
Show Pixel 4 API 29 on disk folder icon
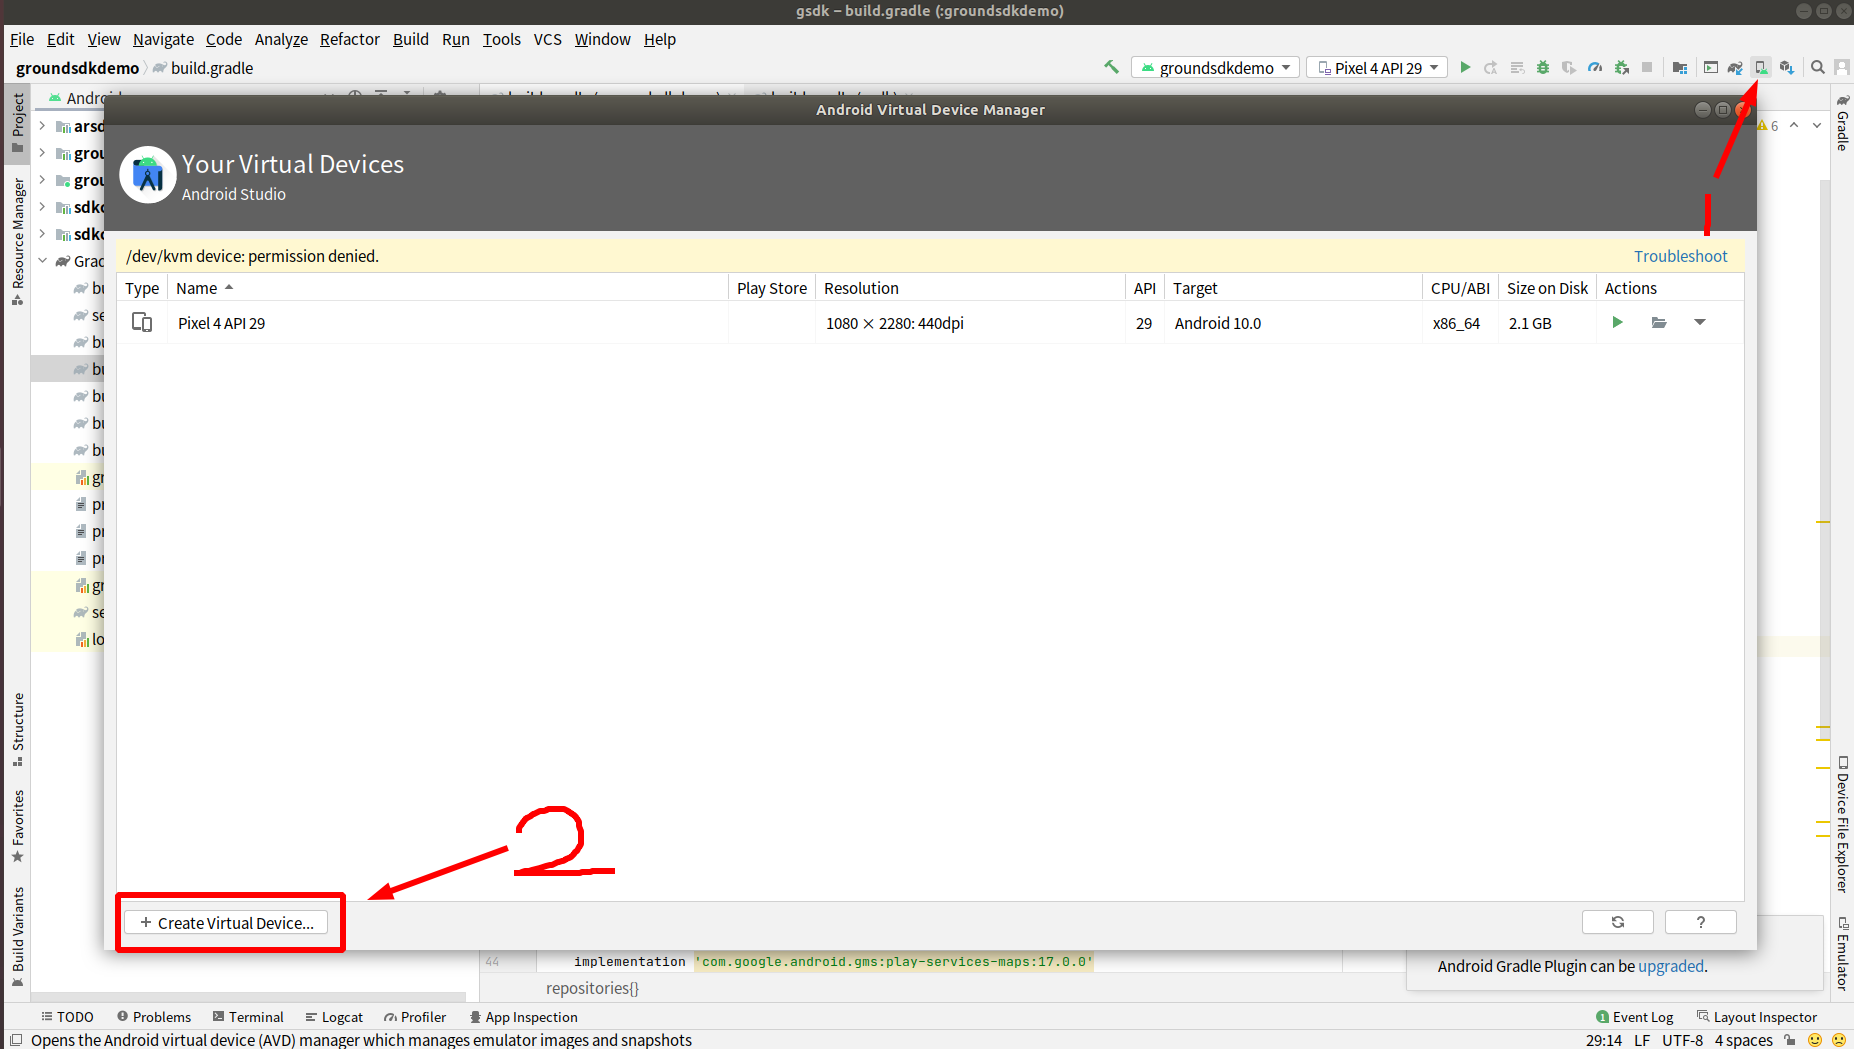click(x=1659, y=322)
